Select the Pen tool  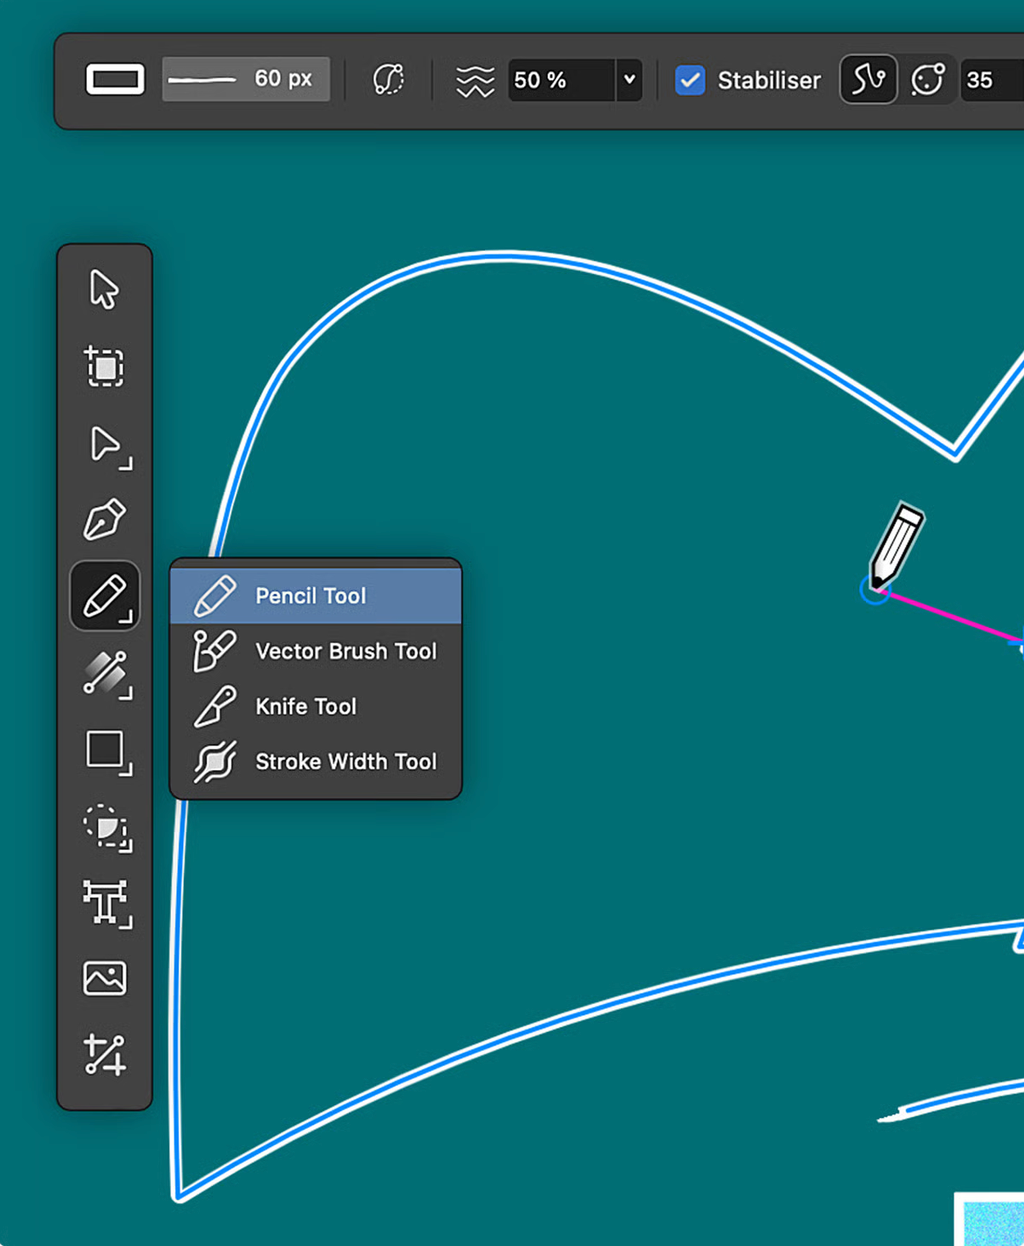click(x=104, y=520)
